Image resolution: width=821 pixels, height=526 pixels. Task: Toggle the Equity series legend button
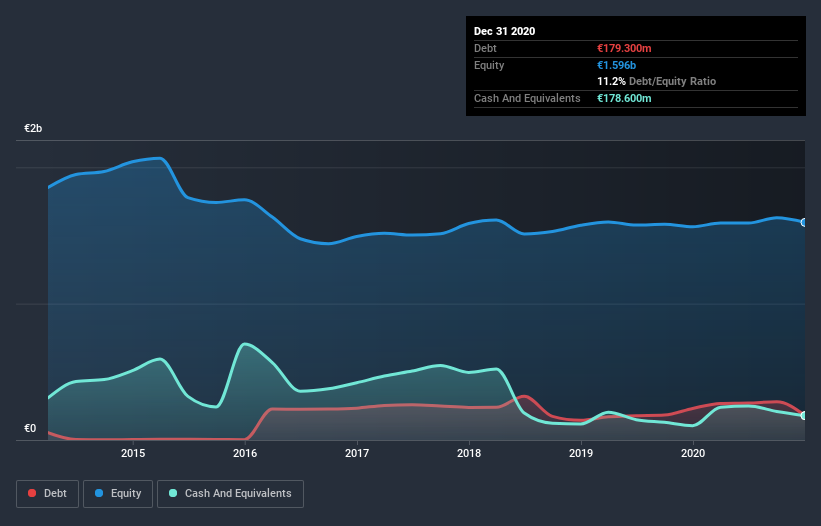pyautogui.click(x=118, y=494)
